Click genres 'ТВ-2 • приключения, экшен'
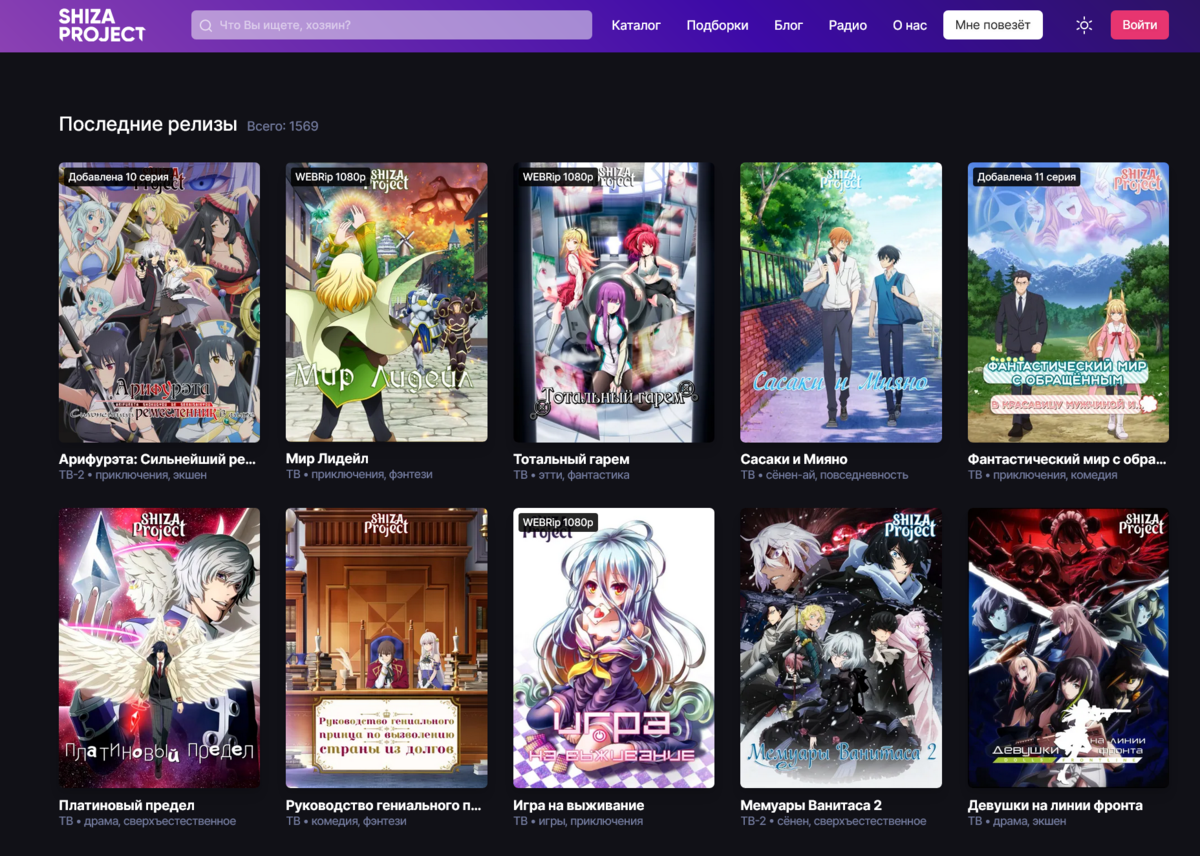The width and height of the screenshot is (1200, 856). (x=133, y=475)
